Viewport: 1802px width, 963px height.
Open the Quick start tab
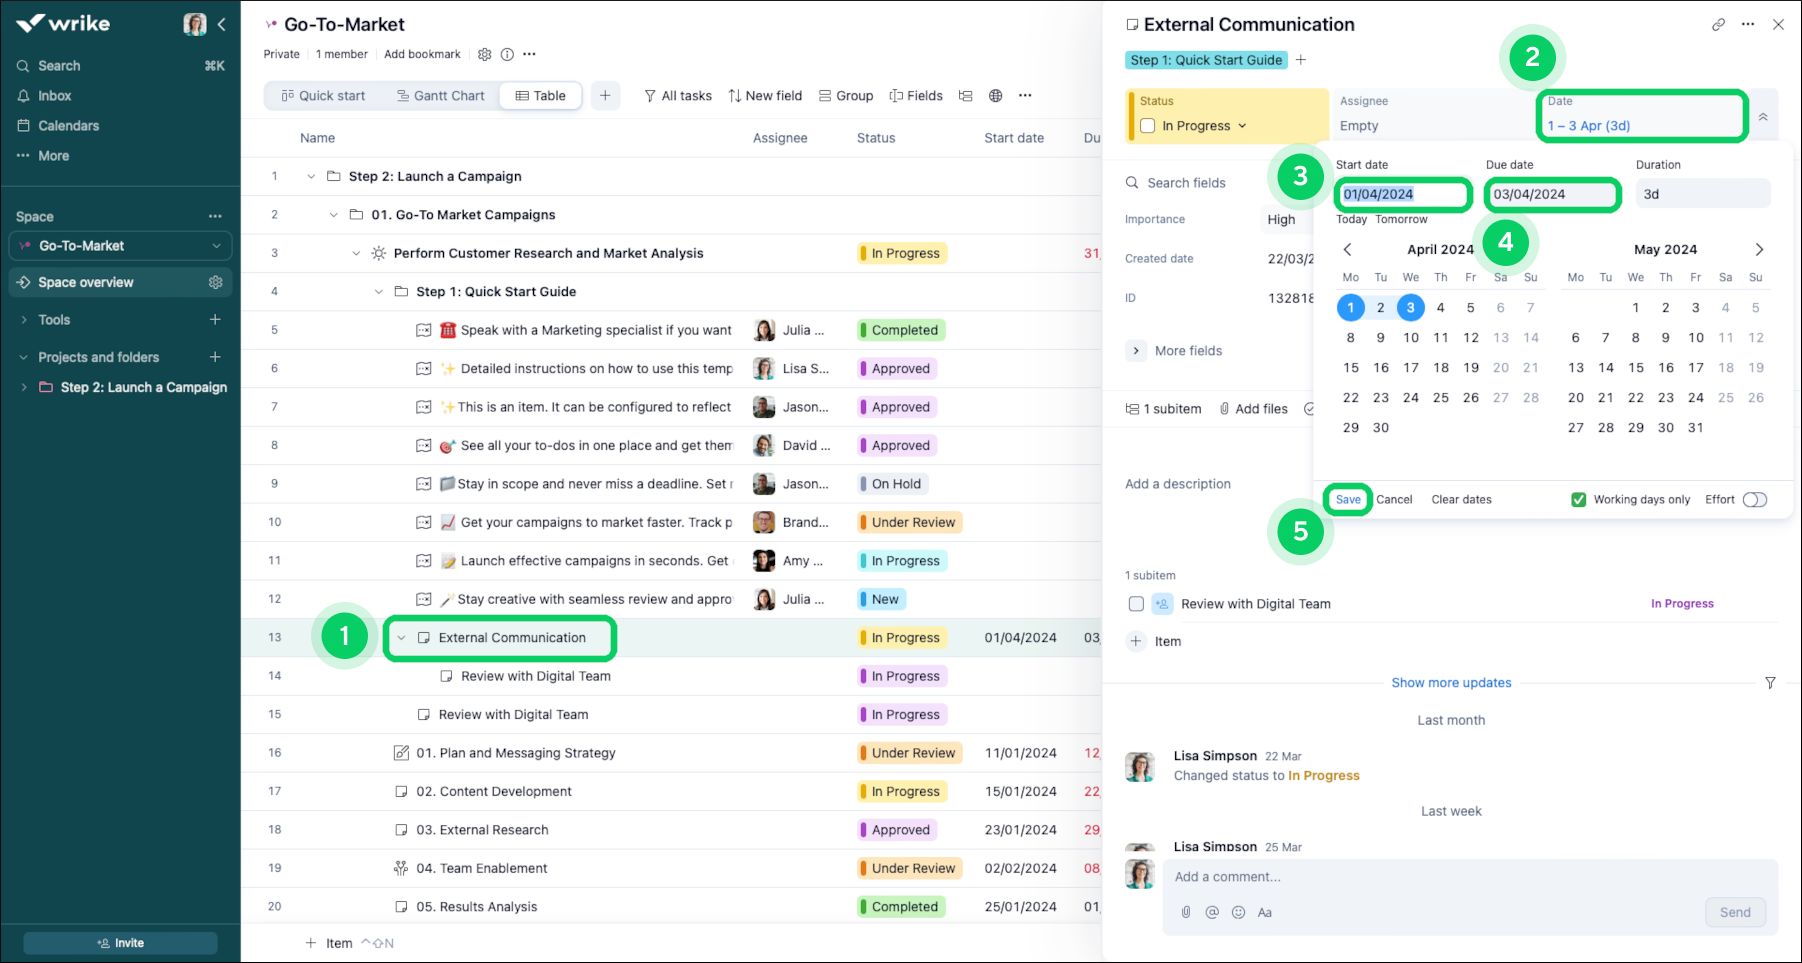click(x=323, y=96)
